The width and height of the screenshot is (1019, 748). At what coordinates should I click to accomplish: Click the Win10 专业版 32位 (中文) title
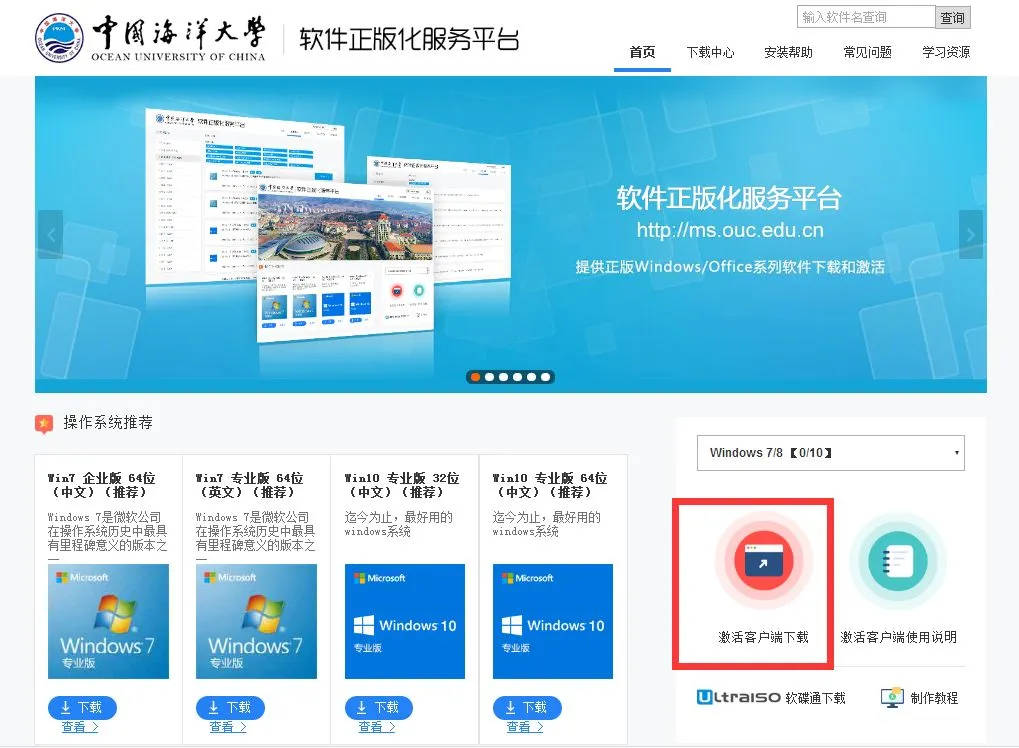click(402, 485)
